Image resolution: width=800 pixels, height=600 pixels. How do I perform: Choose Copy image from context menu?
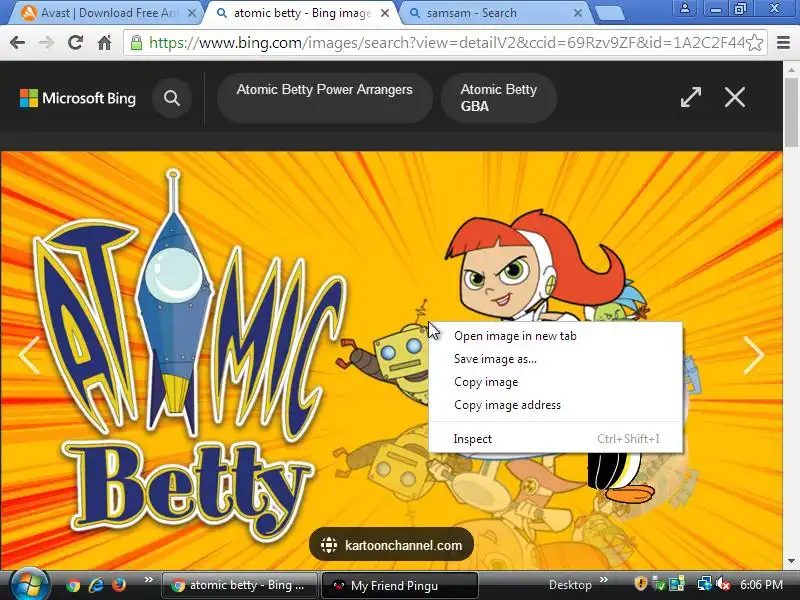(x=555, y=382)
